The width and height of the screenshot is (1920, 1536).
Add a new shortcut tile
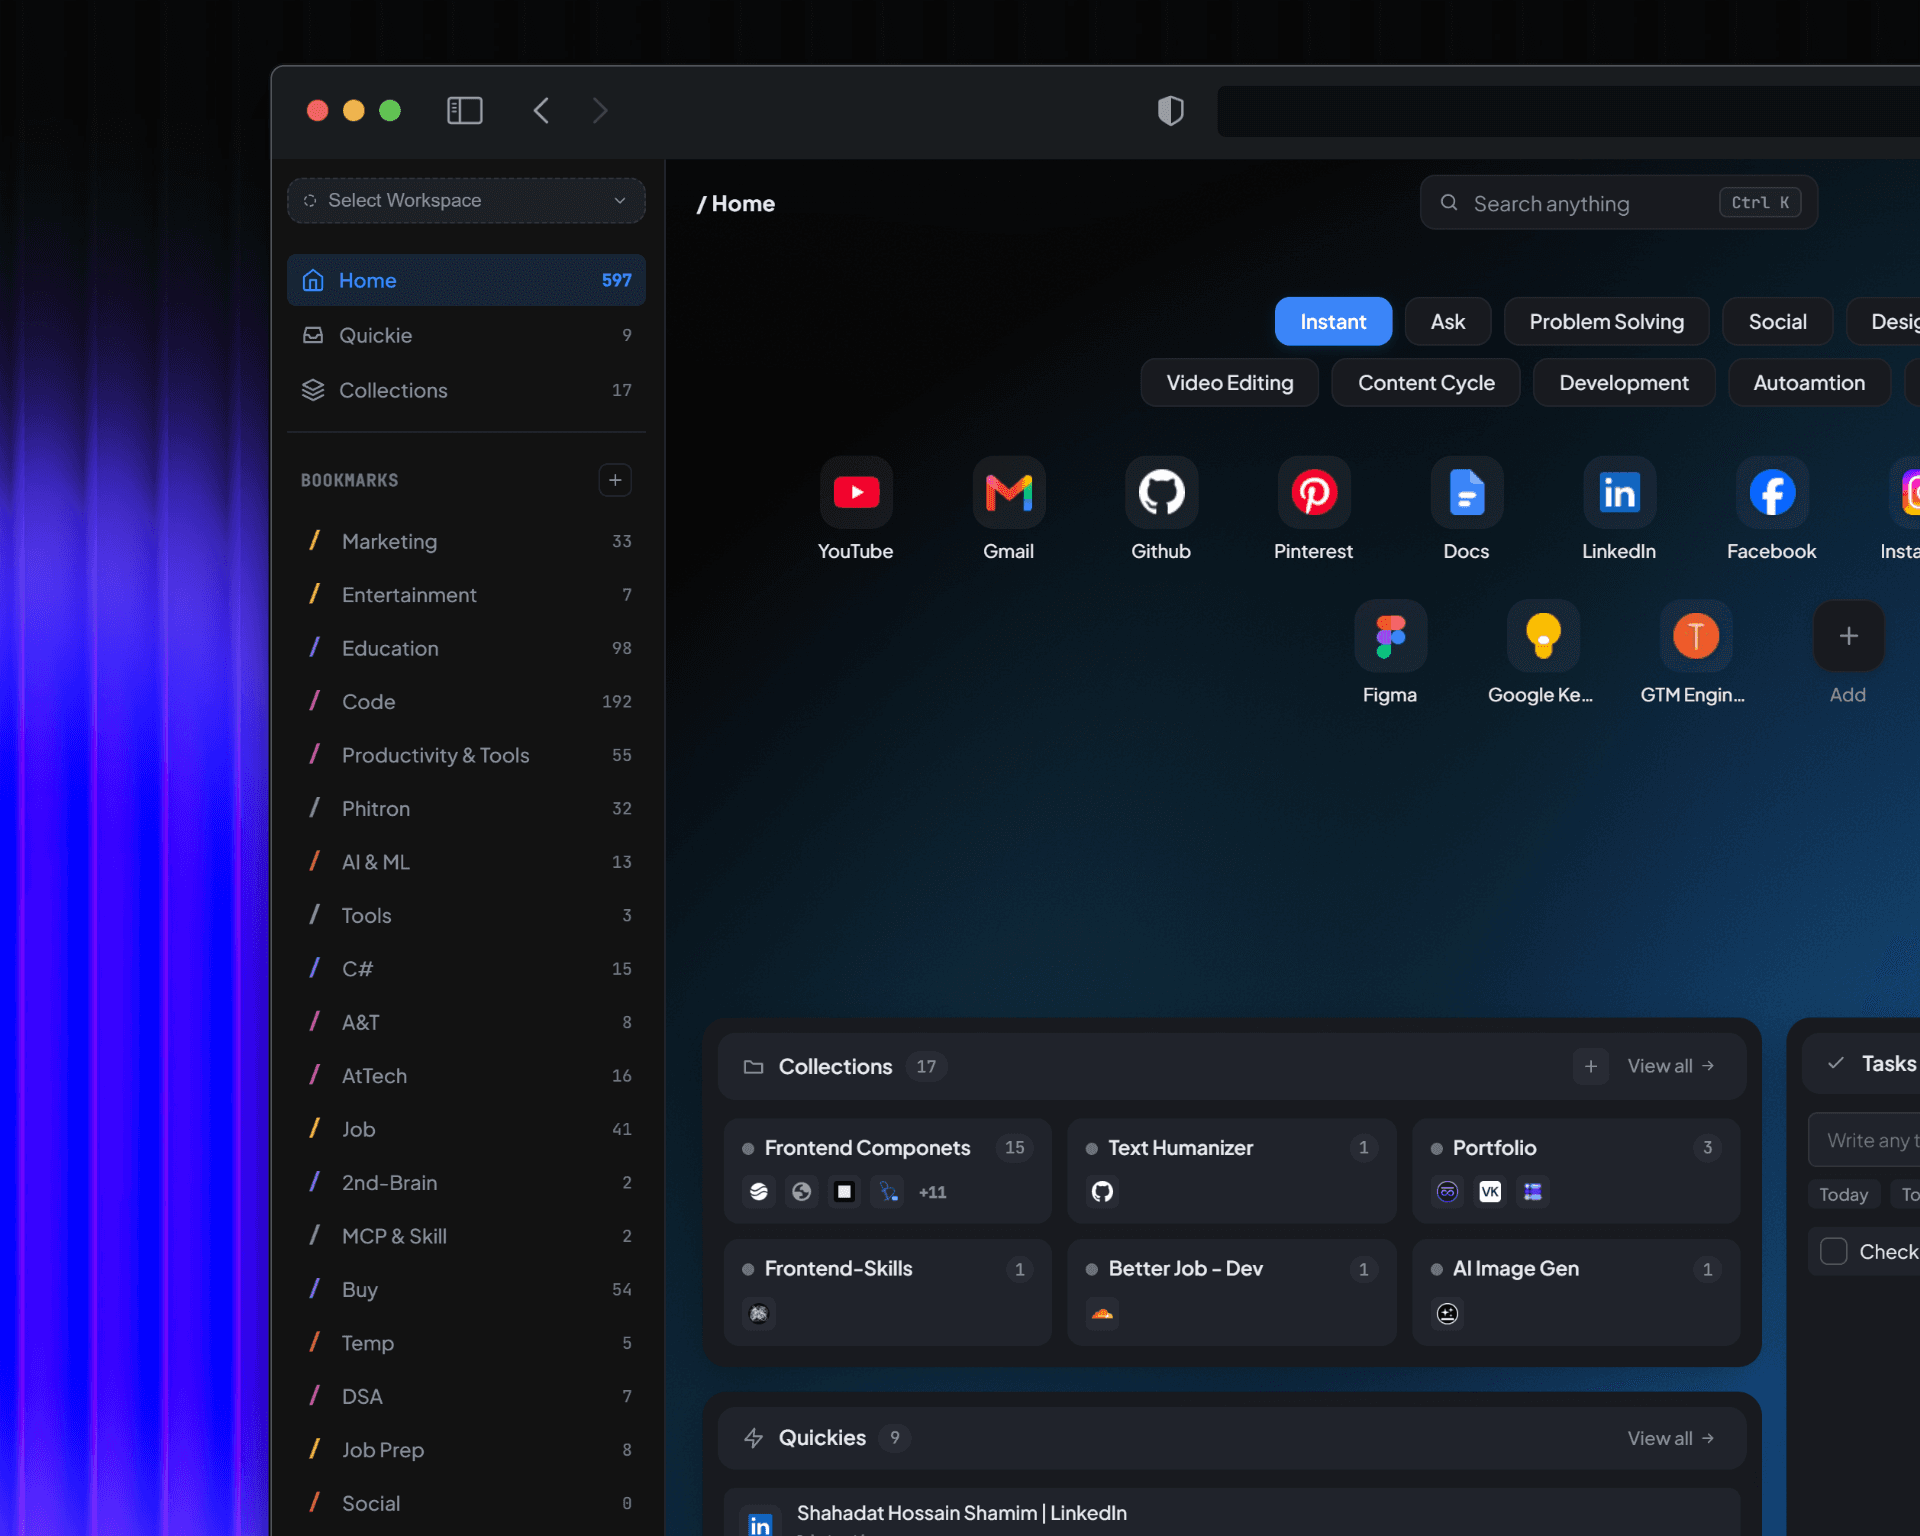(x=1848, y=636)
